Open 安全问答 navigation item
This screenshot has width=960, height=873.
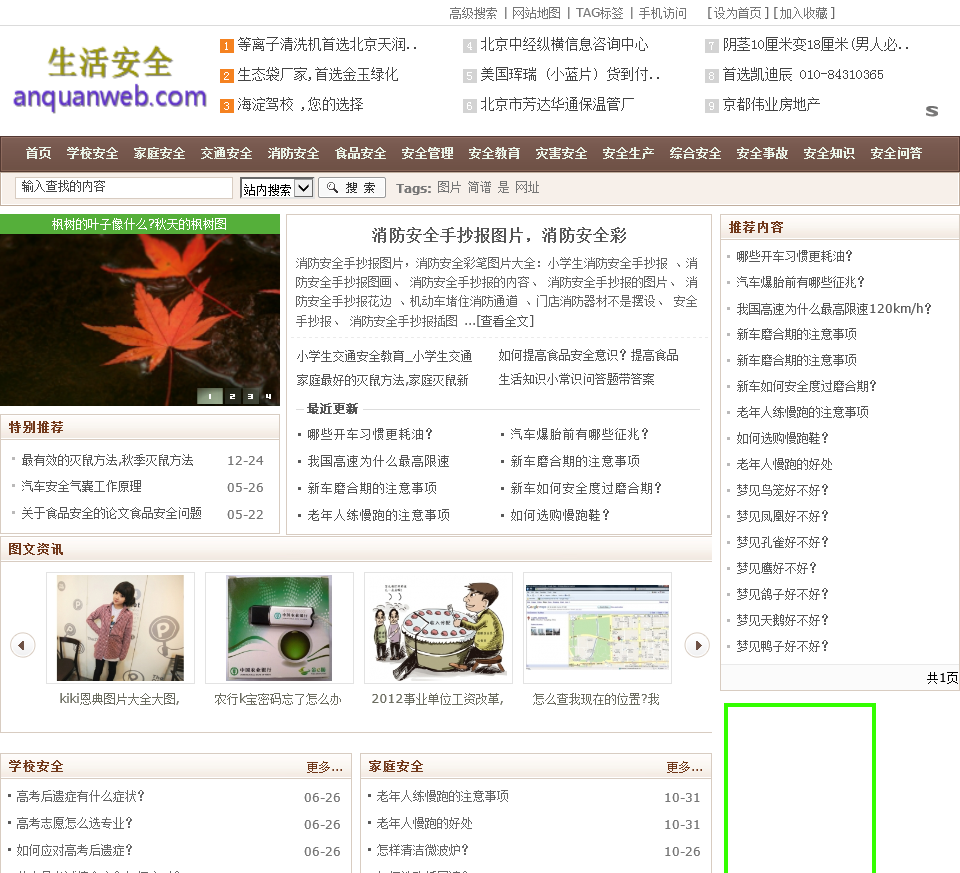896,153
